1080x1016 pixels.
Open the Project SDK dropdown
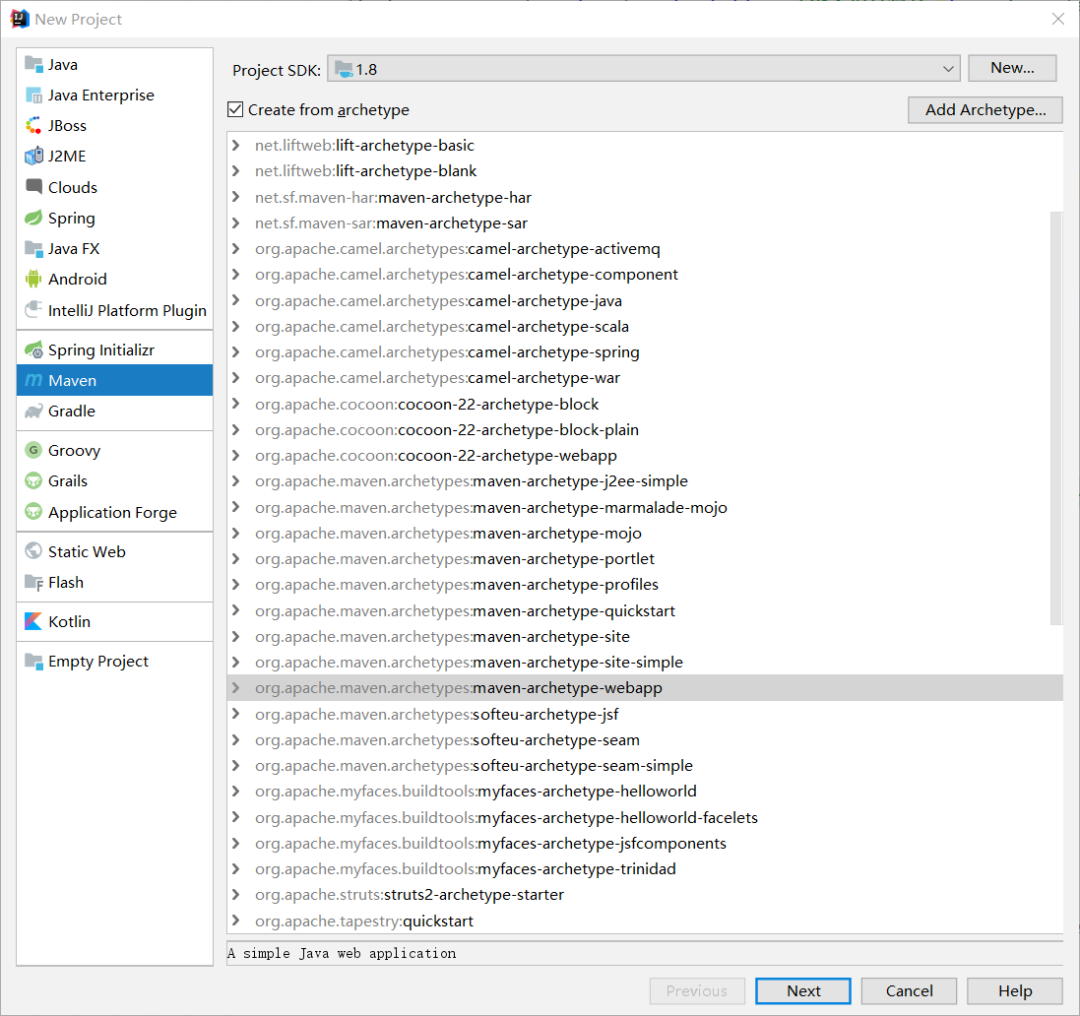click(x=643, y=69)
